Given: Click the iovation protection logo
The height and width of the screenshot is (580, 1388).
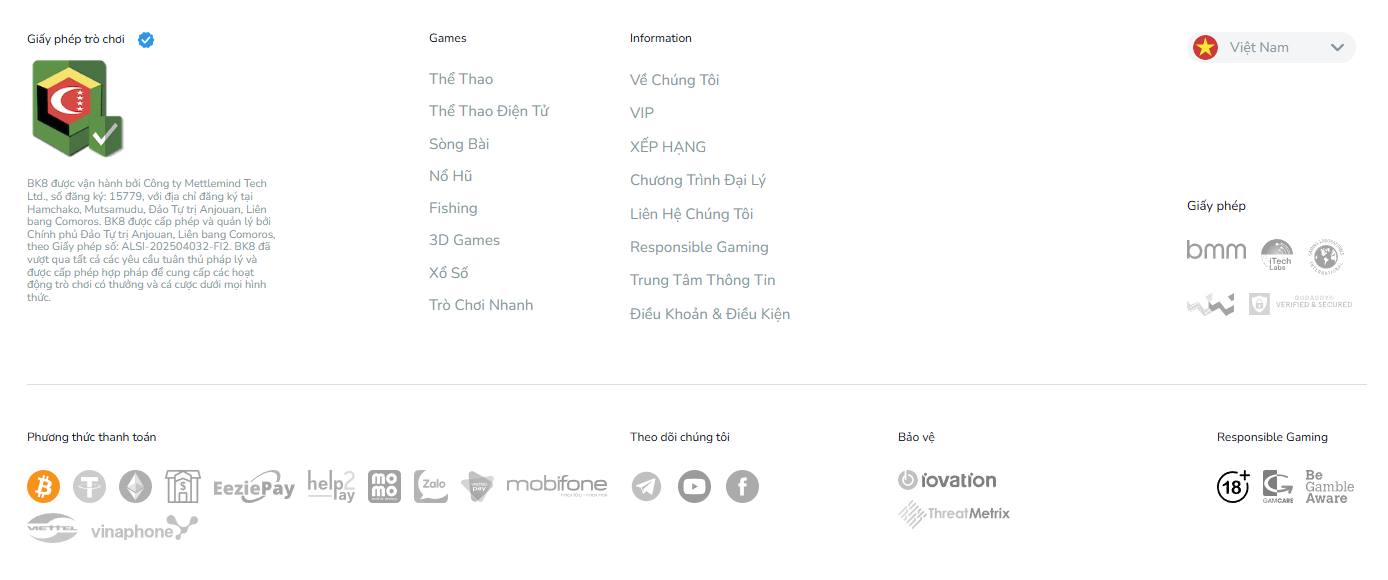Looking at the screenshot, I should [947, 480].
